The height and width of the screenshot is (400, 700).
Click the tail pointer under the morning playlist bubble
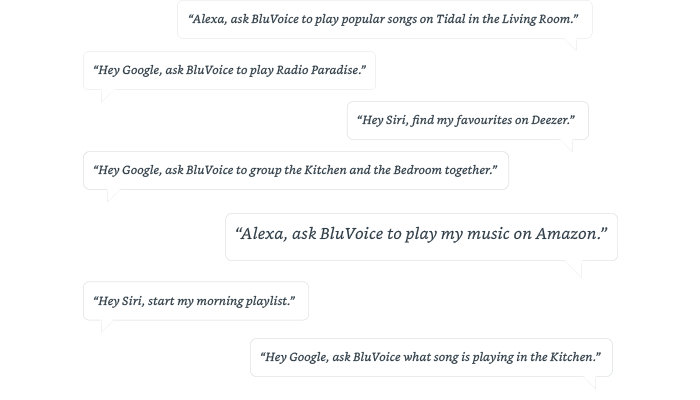pos(104,326)
